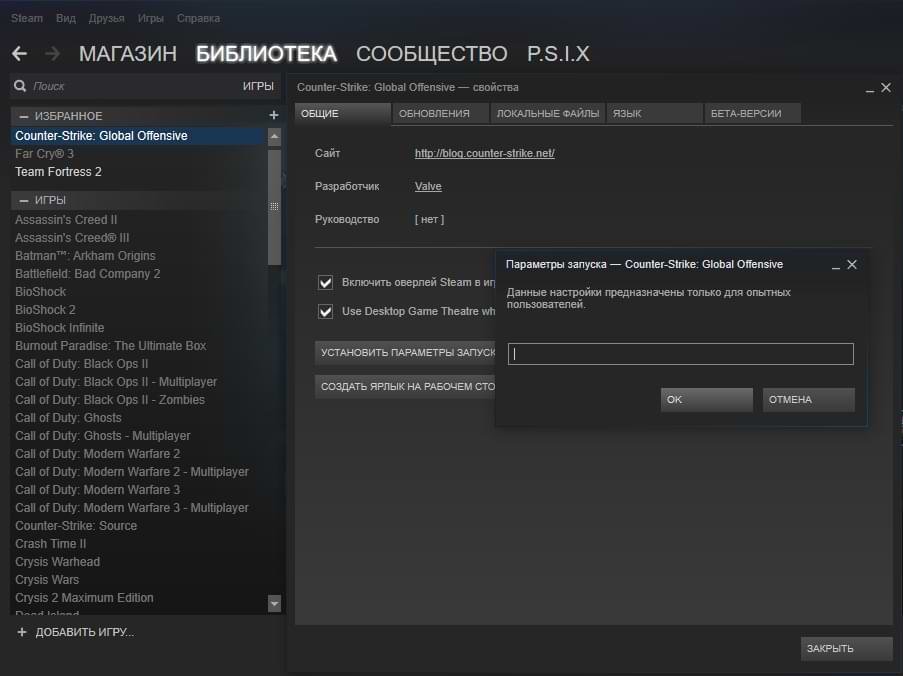
Task: Open the Valve developer link
Action: (x=428, y=187)
